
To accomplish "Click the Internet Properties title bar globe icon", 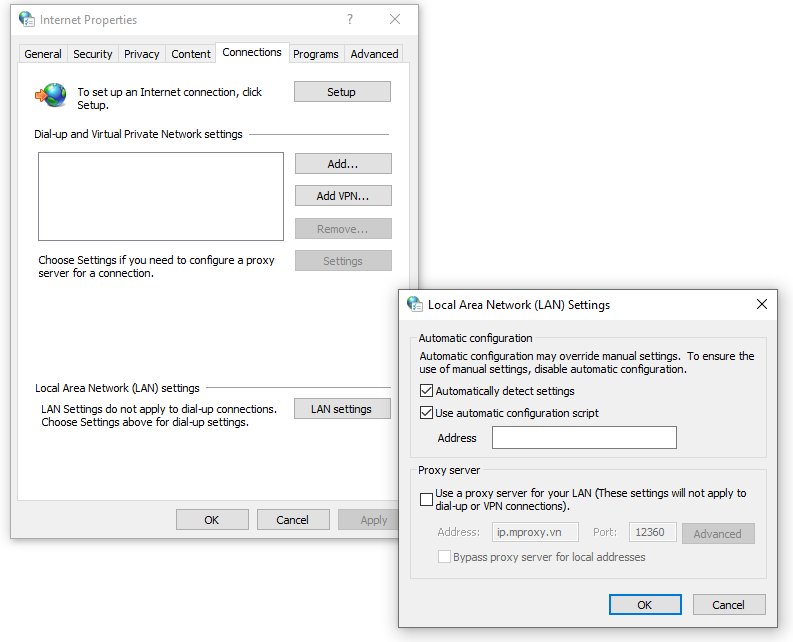I will (x=27, y=19).
